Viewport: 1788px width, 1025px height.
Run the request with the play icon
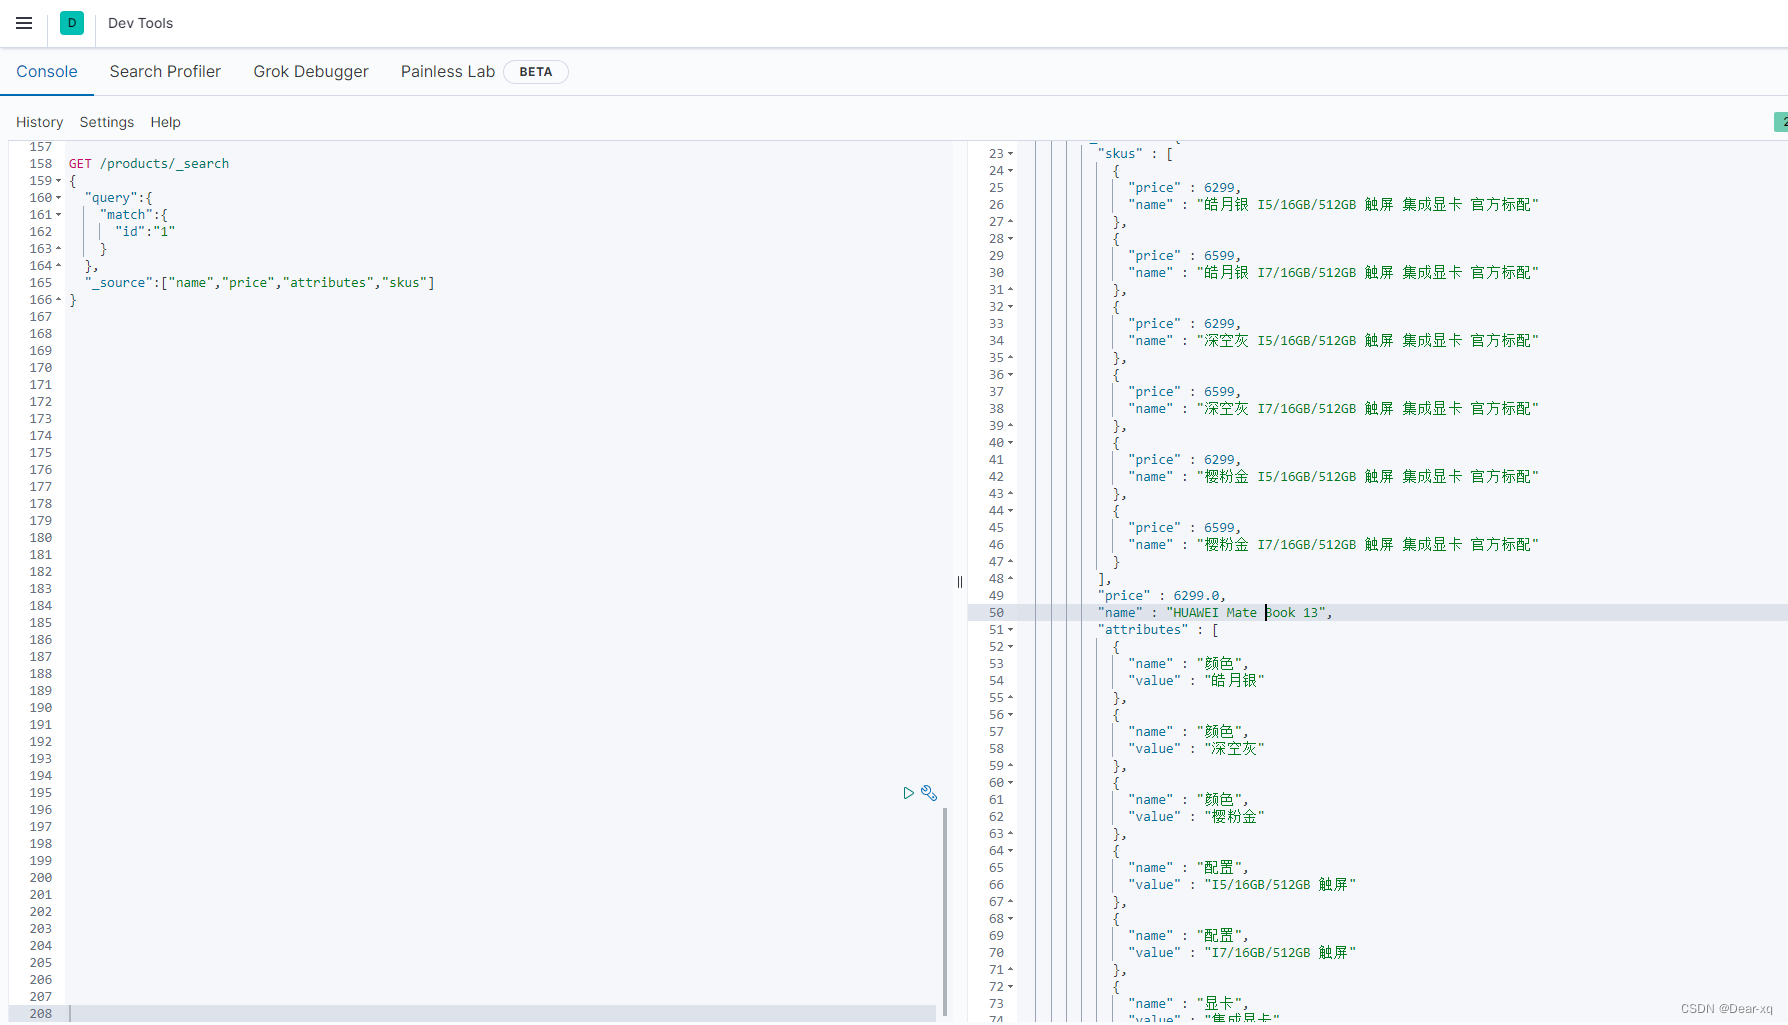click(908, 793)
